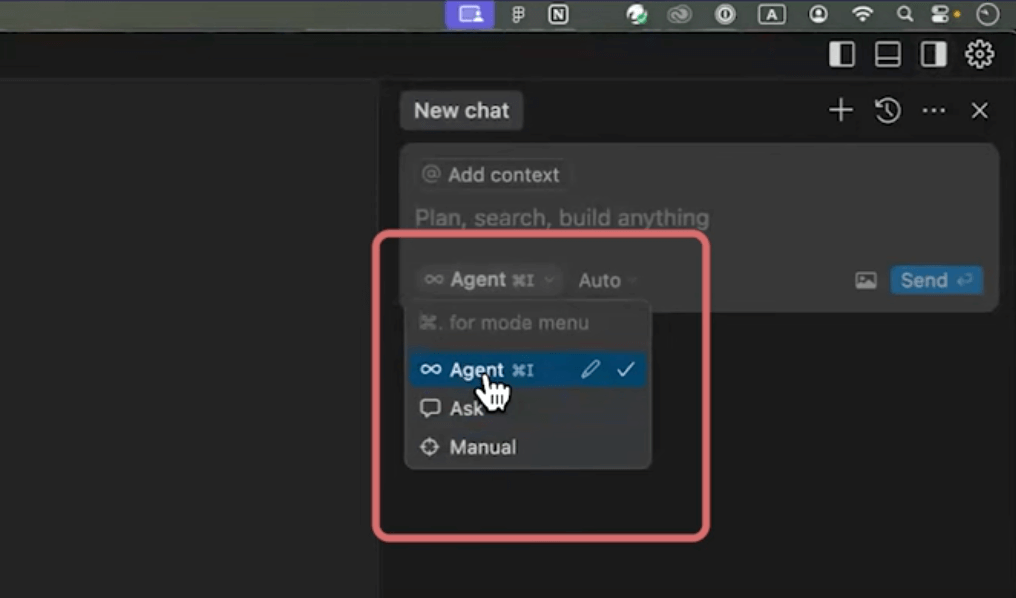The width and height of the screenshot is (1016, 598).
Task: Start a new chat with plus icon
Action: tap(841, 110)
